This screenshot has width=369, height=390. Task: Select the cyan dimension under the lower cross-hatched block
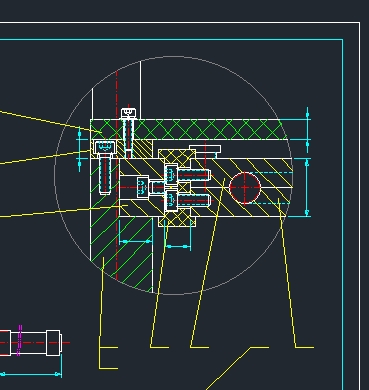click(178, 247)
